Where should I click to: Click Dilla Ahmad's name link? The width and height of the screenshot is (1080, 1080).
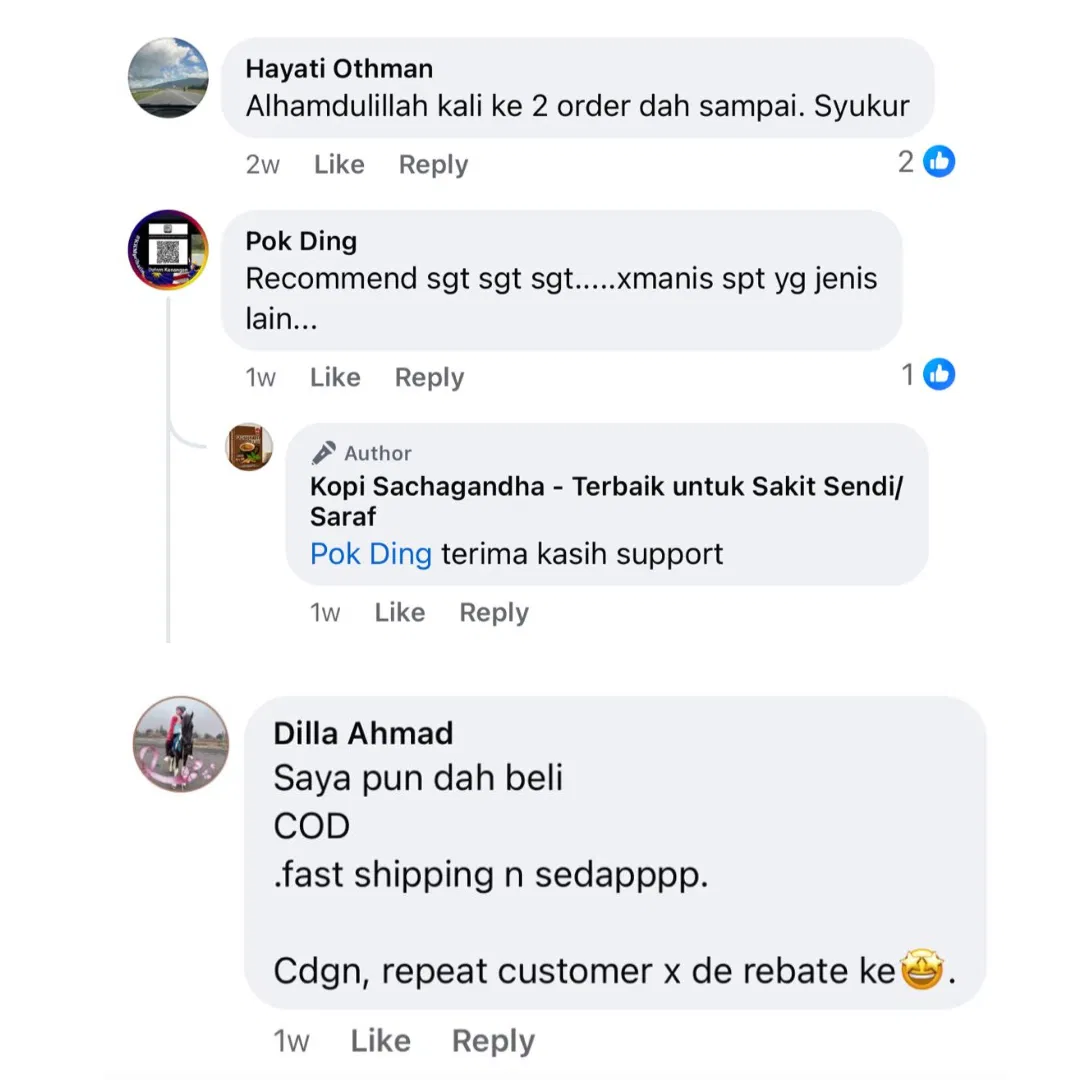pyautogui.click(x=363, y=733)
